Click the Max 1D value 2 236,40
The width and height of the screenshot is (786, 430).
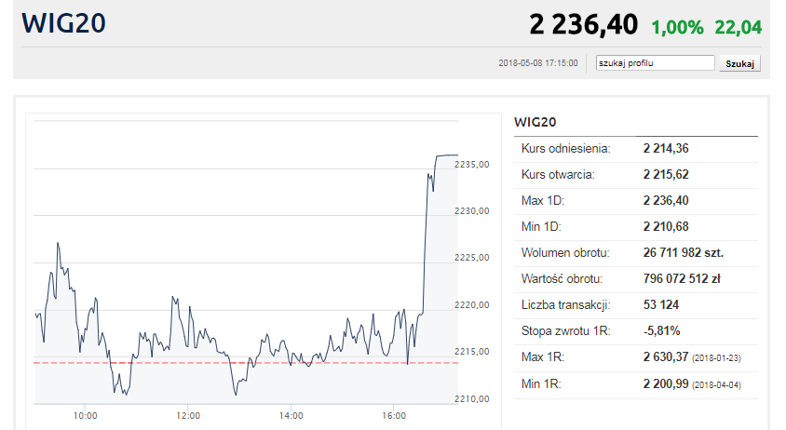point(666,200)
